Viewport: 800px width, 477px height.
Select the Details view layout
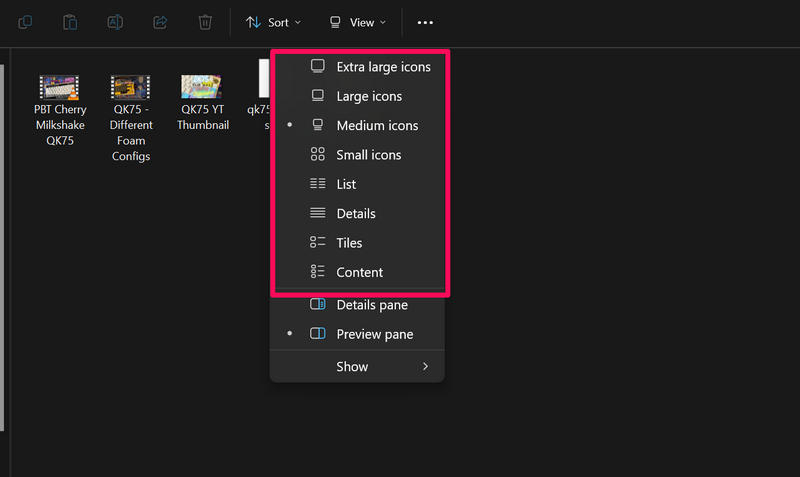(355, 213)
